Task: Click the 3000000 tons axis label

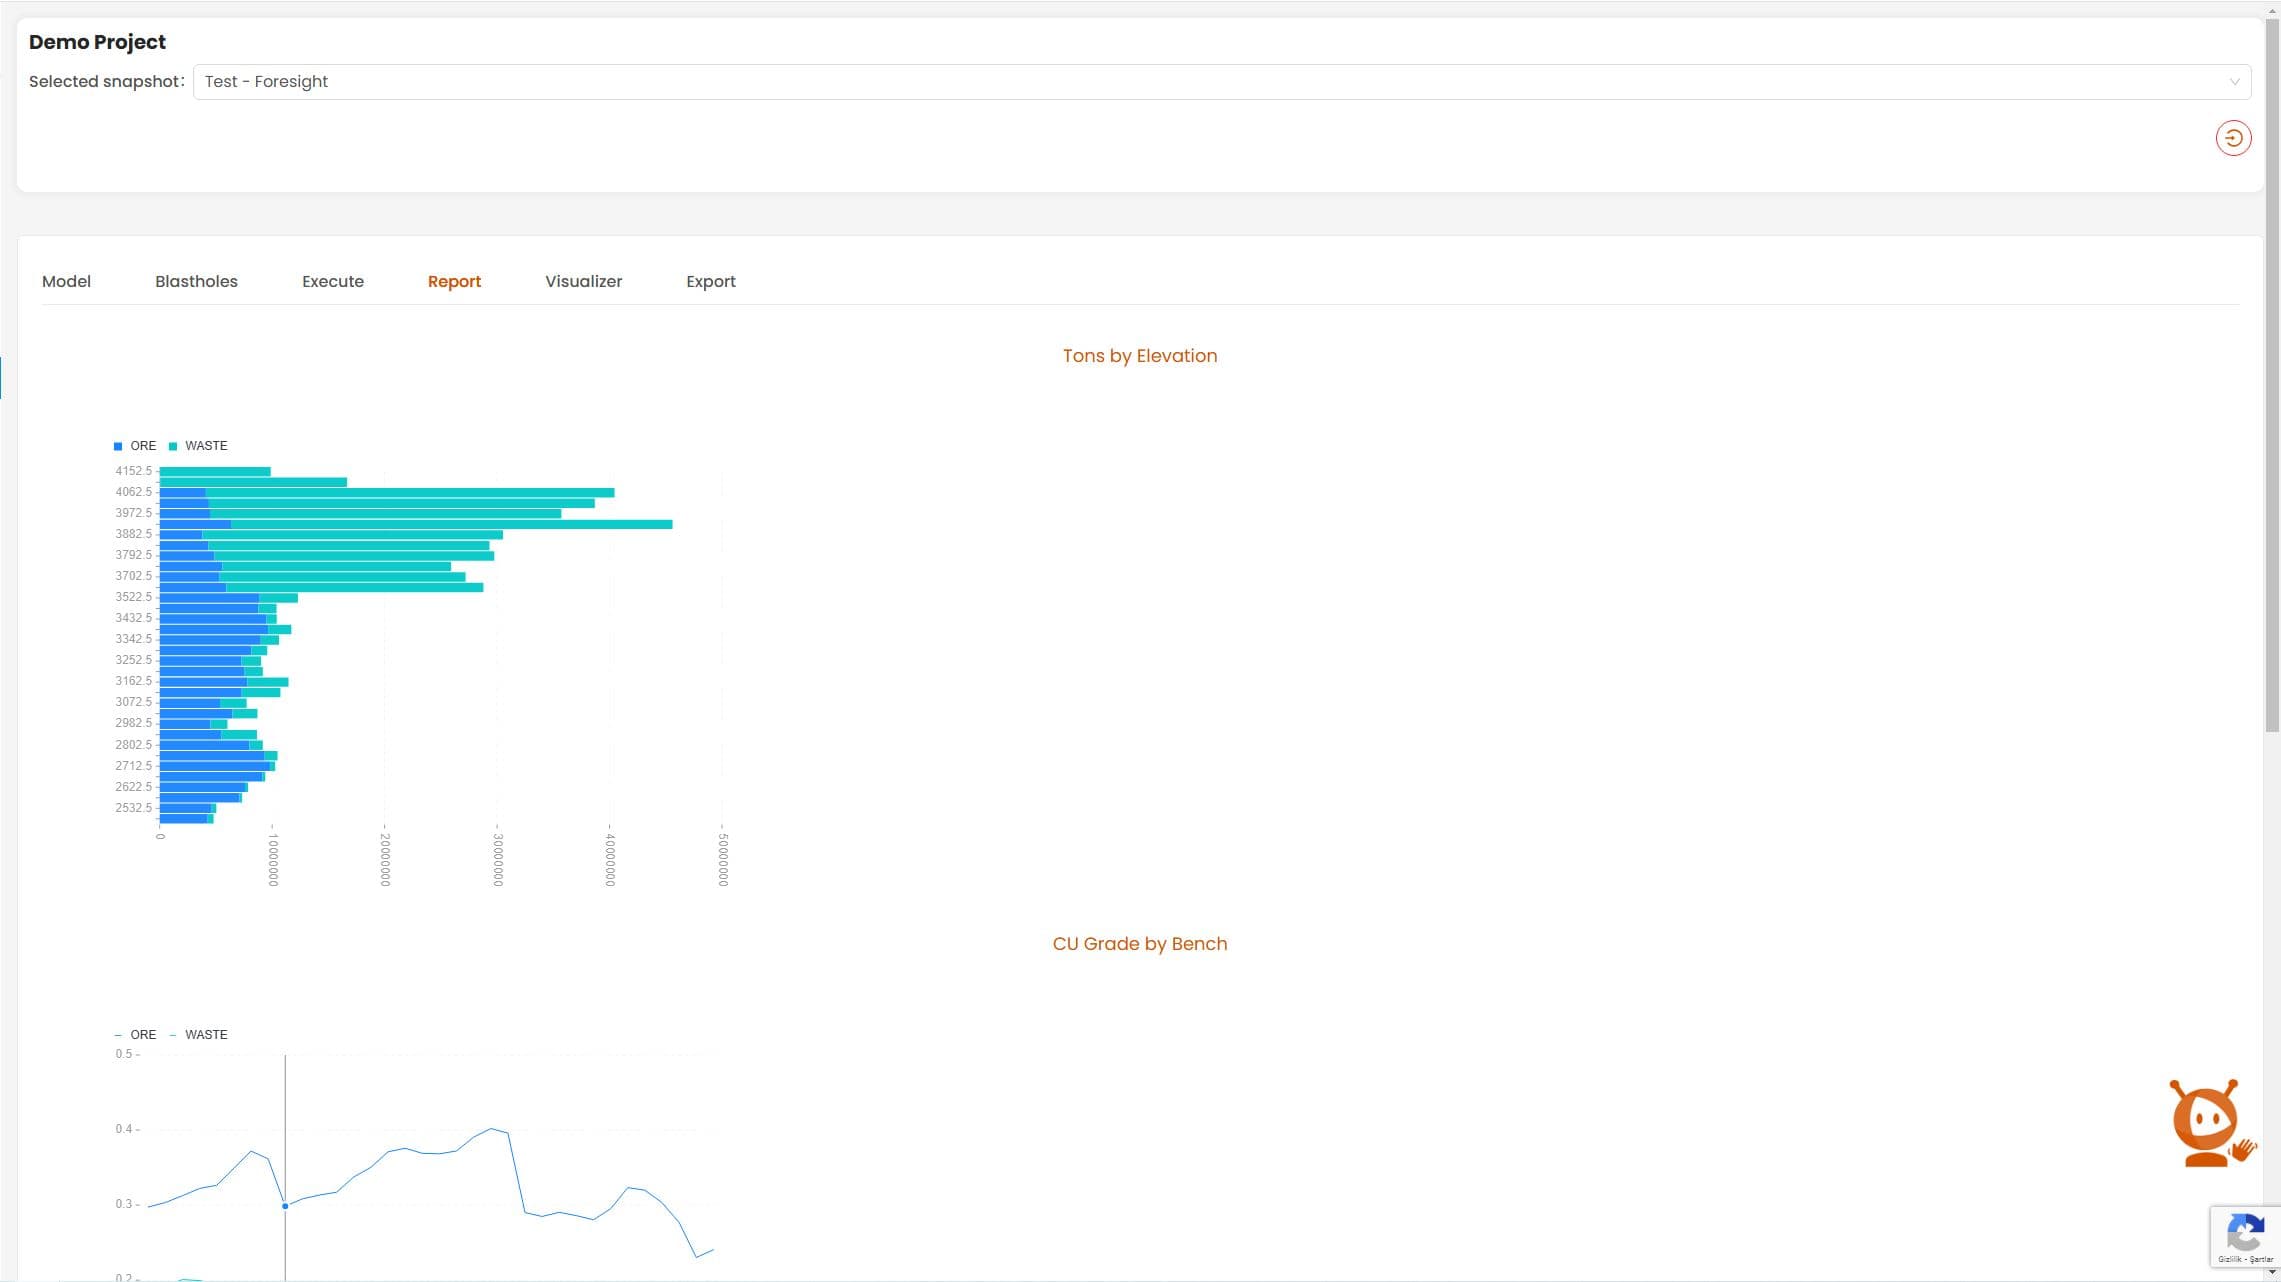Action: [498, 860]
